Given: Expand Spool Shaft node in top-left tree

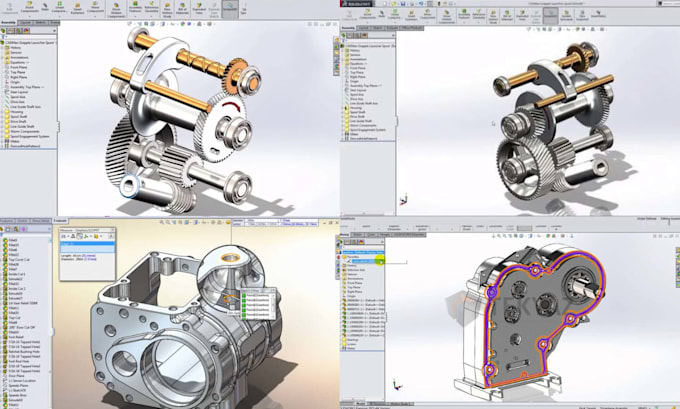Looking at the screenshot, I should pos(2,117).
